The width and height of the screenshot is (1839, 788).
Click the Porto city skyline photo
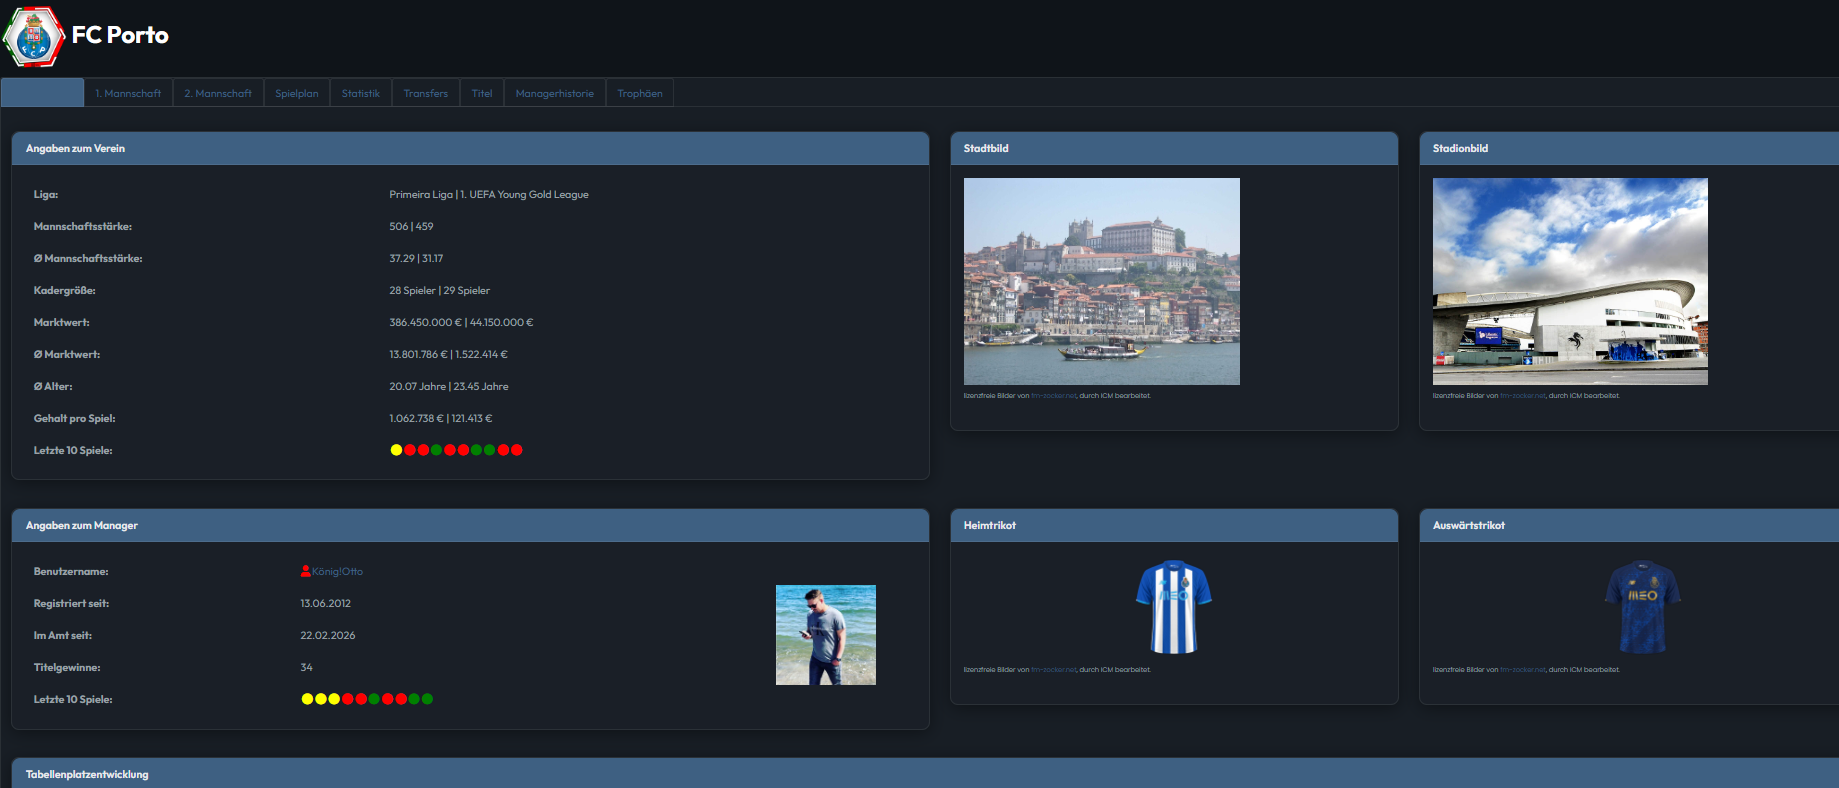tap(1101, 281)
